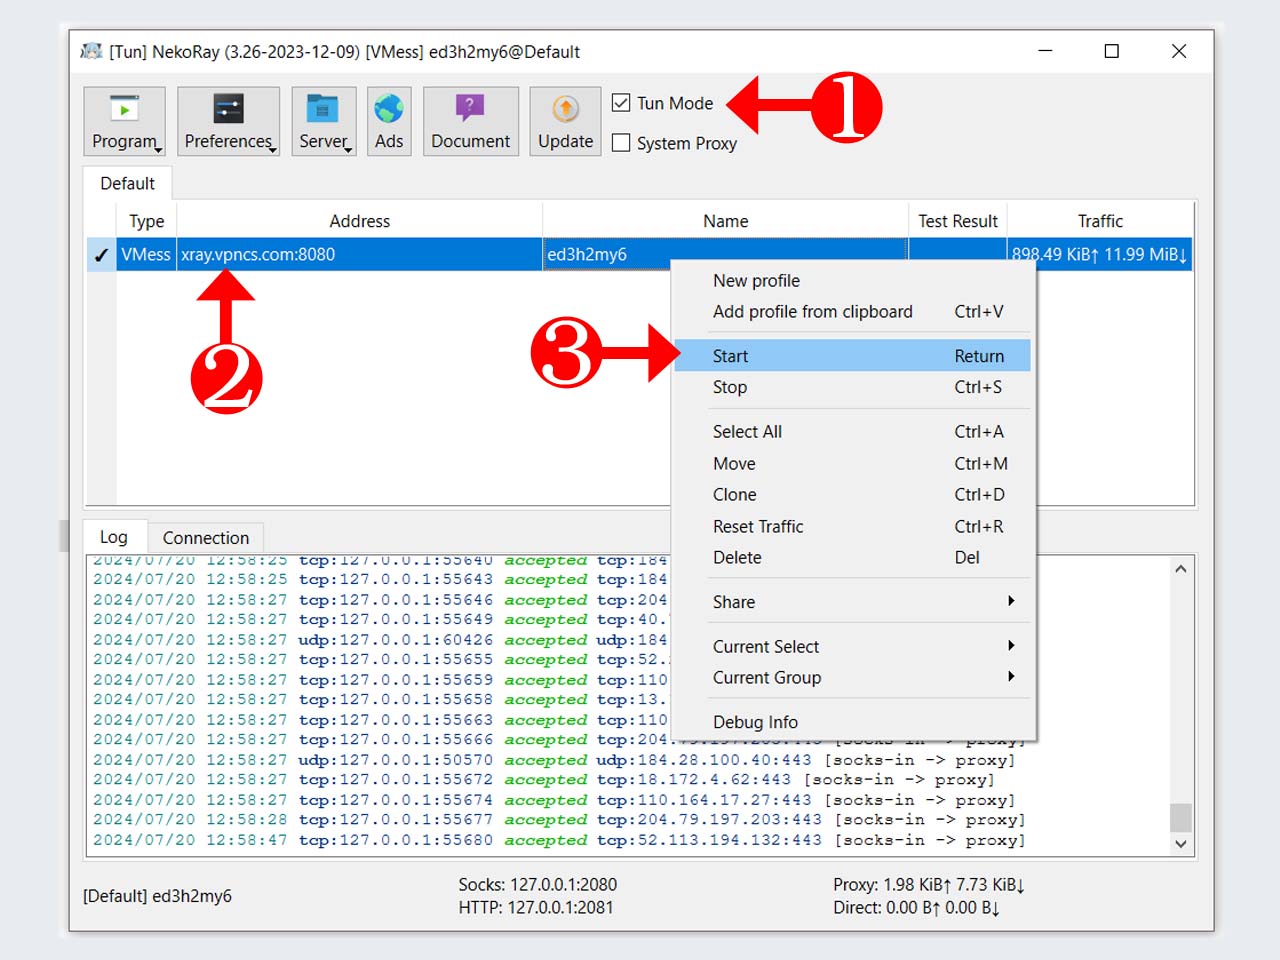Choose Reset Traffic in the context menu
The width and height of the screenshot is (1280, 960).
tap(853, 527)
